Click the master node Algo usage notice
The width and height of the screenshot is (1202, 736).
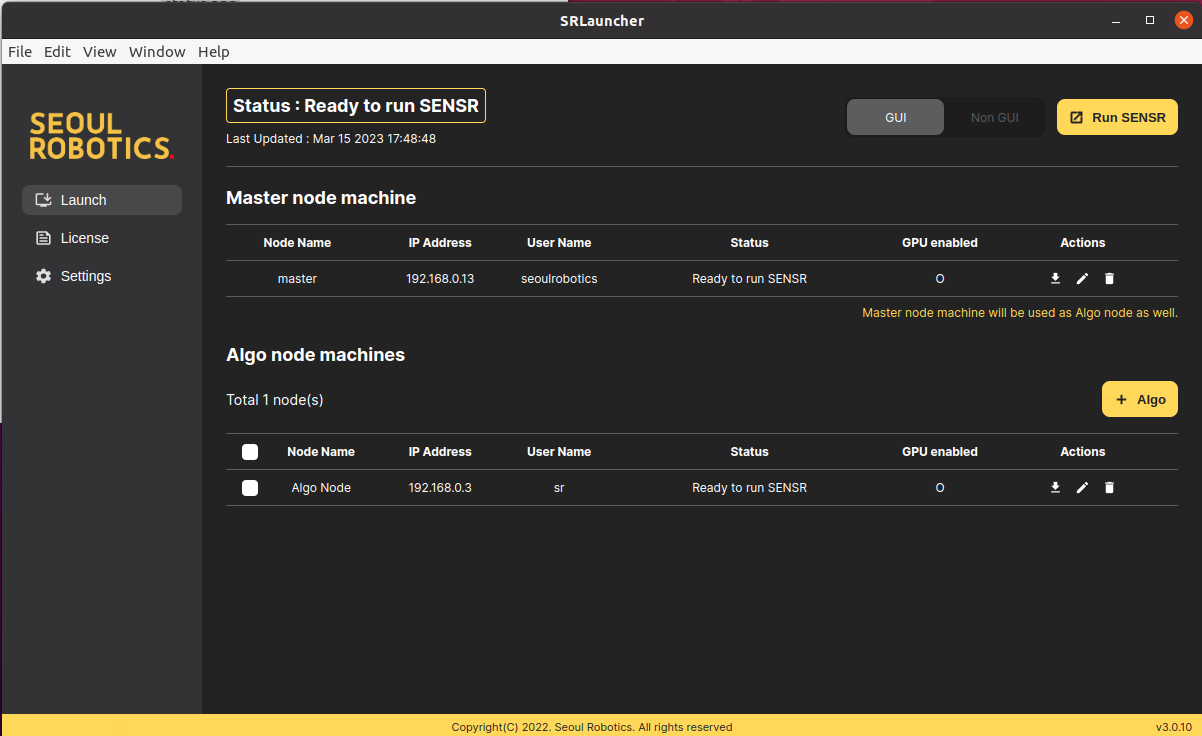point(1020,313)
